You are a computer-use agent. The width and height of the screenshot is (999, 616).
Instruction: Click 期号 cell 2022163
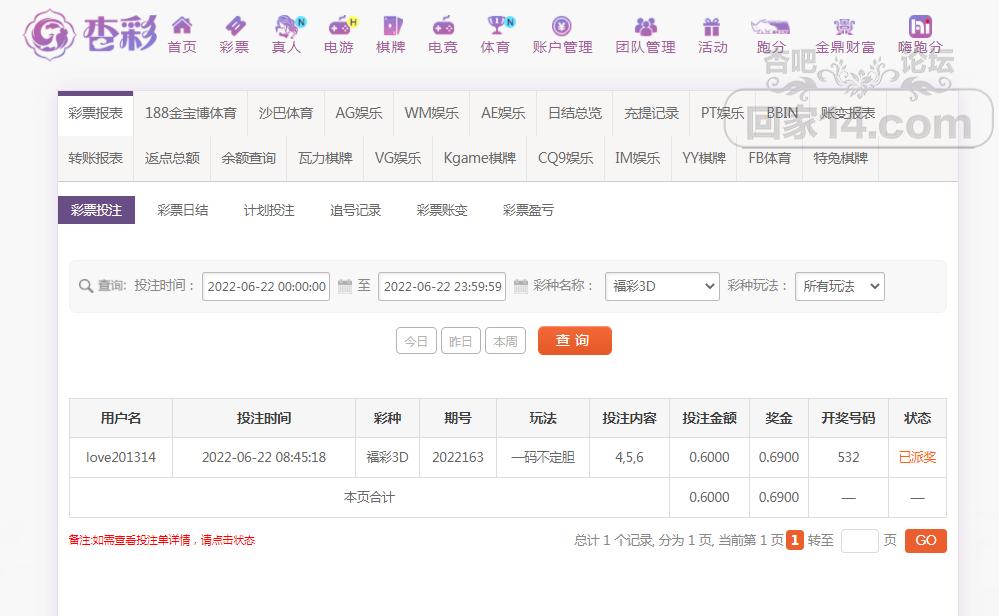[x=457, y=457]
